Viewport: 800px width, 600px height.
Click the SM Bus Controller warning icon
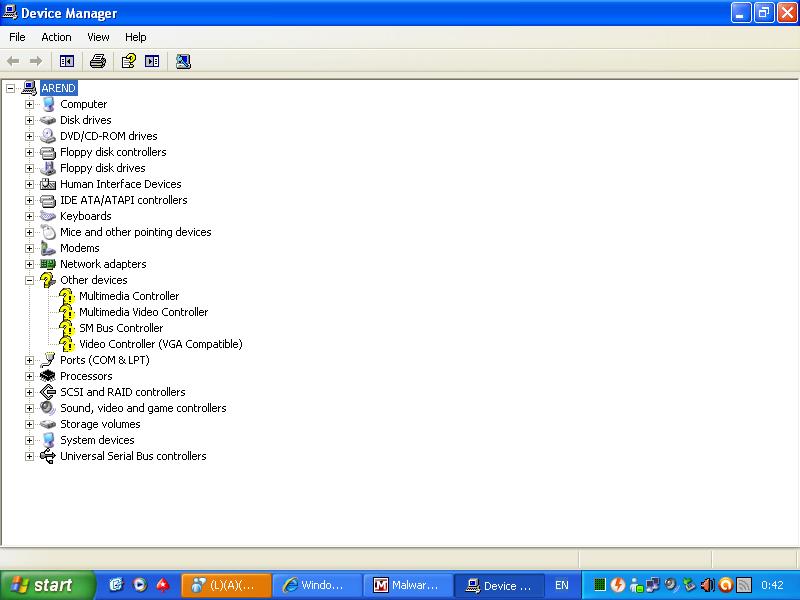tap(66, 328)
